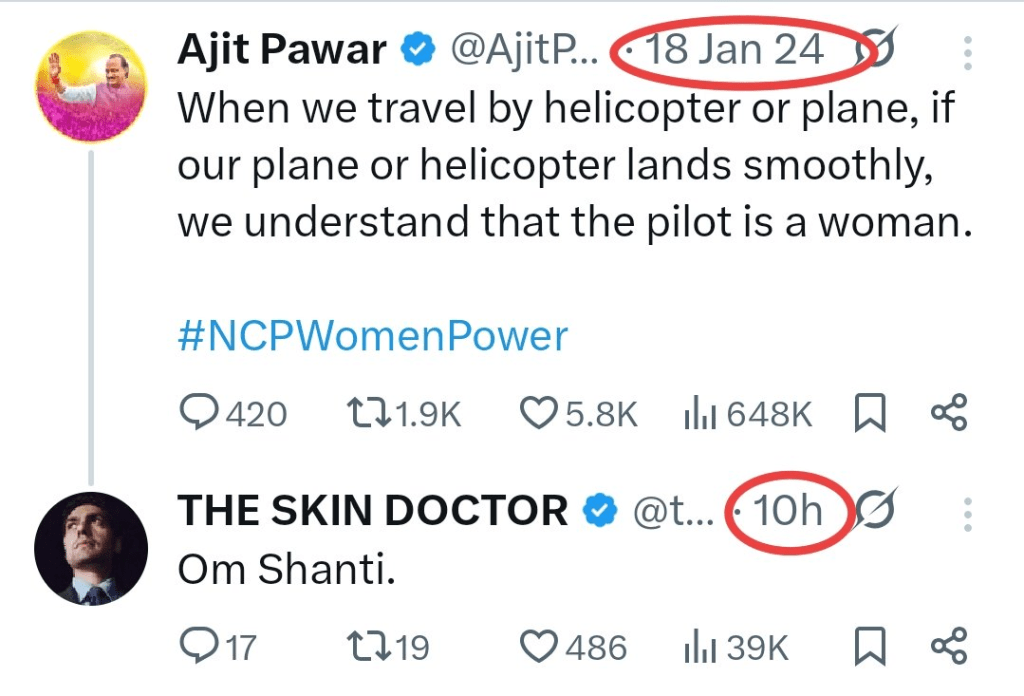
Task: Like Ajit Pawar's tweet with heart icon
Action: pyautogui.click(x=540, y=414)
